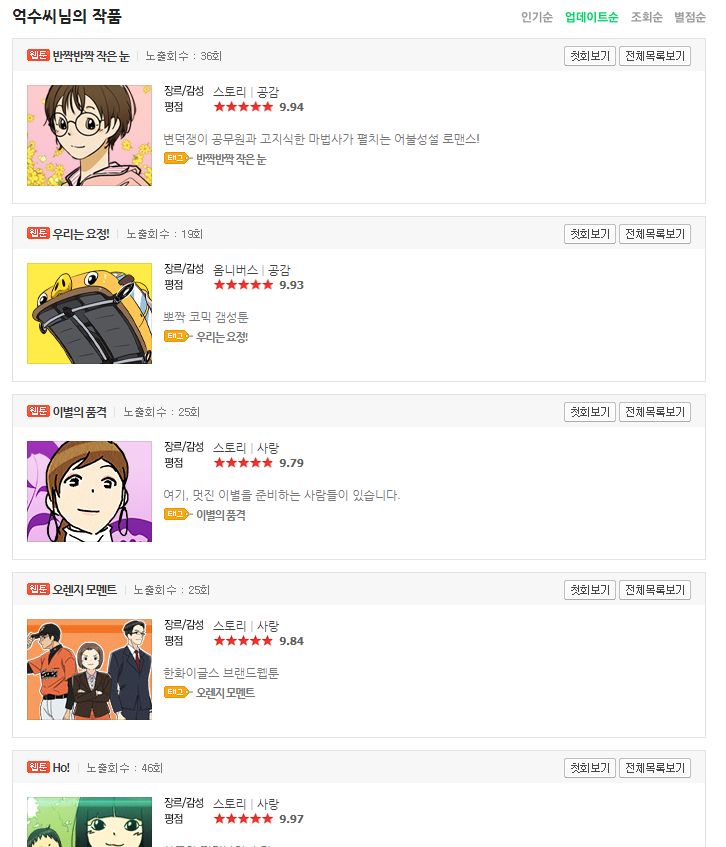Open the 반짝반짝 작은 눈 cover thumbnail
The width and height of the screenshot is (726, 847).
click(89, 136)
